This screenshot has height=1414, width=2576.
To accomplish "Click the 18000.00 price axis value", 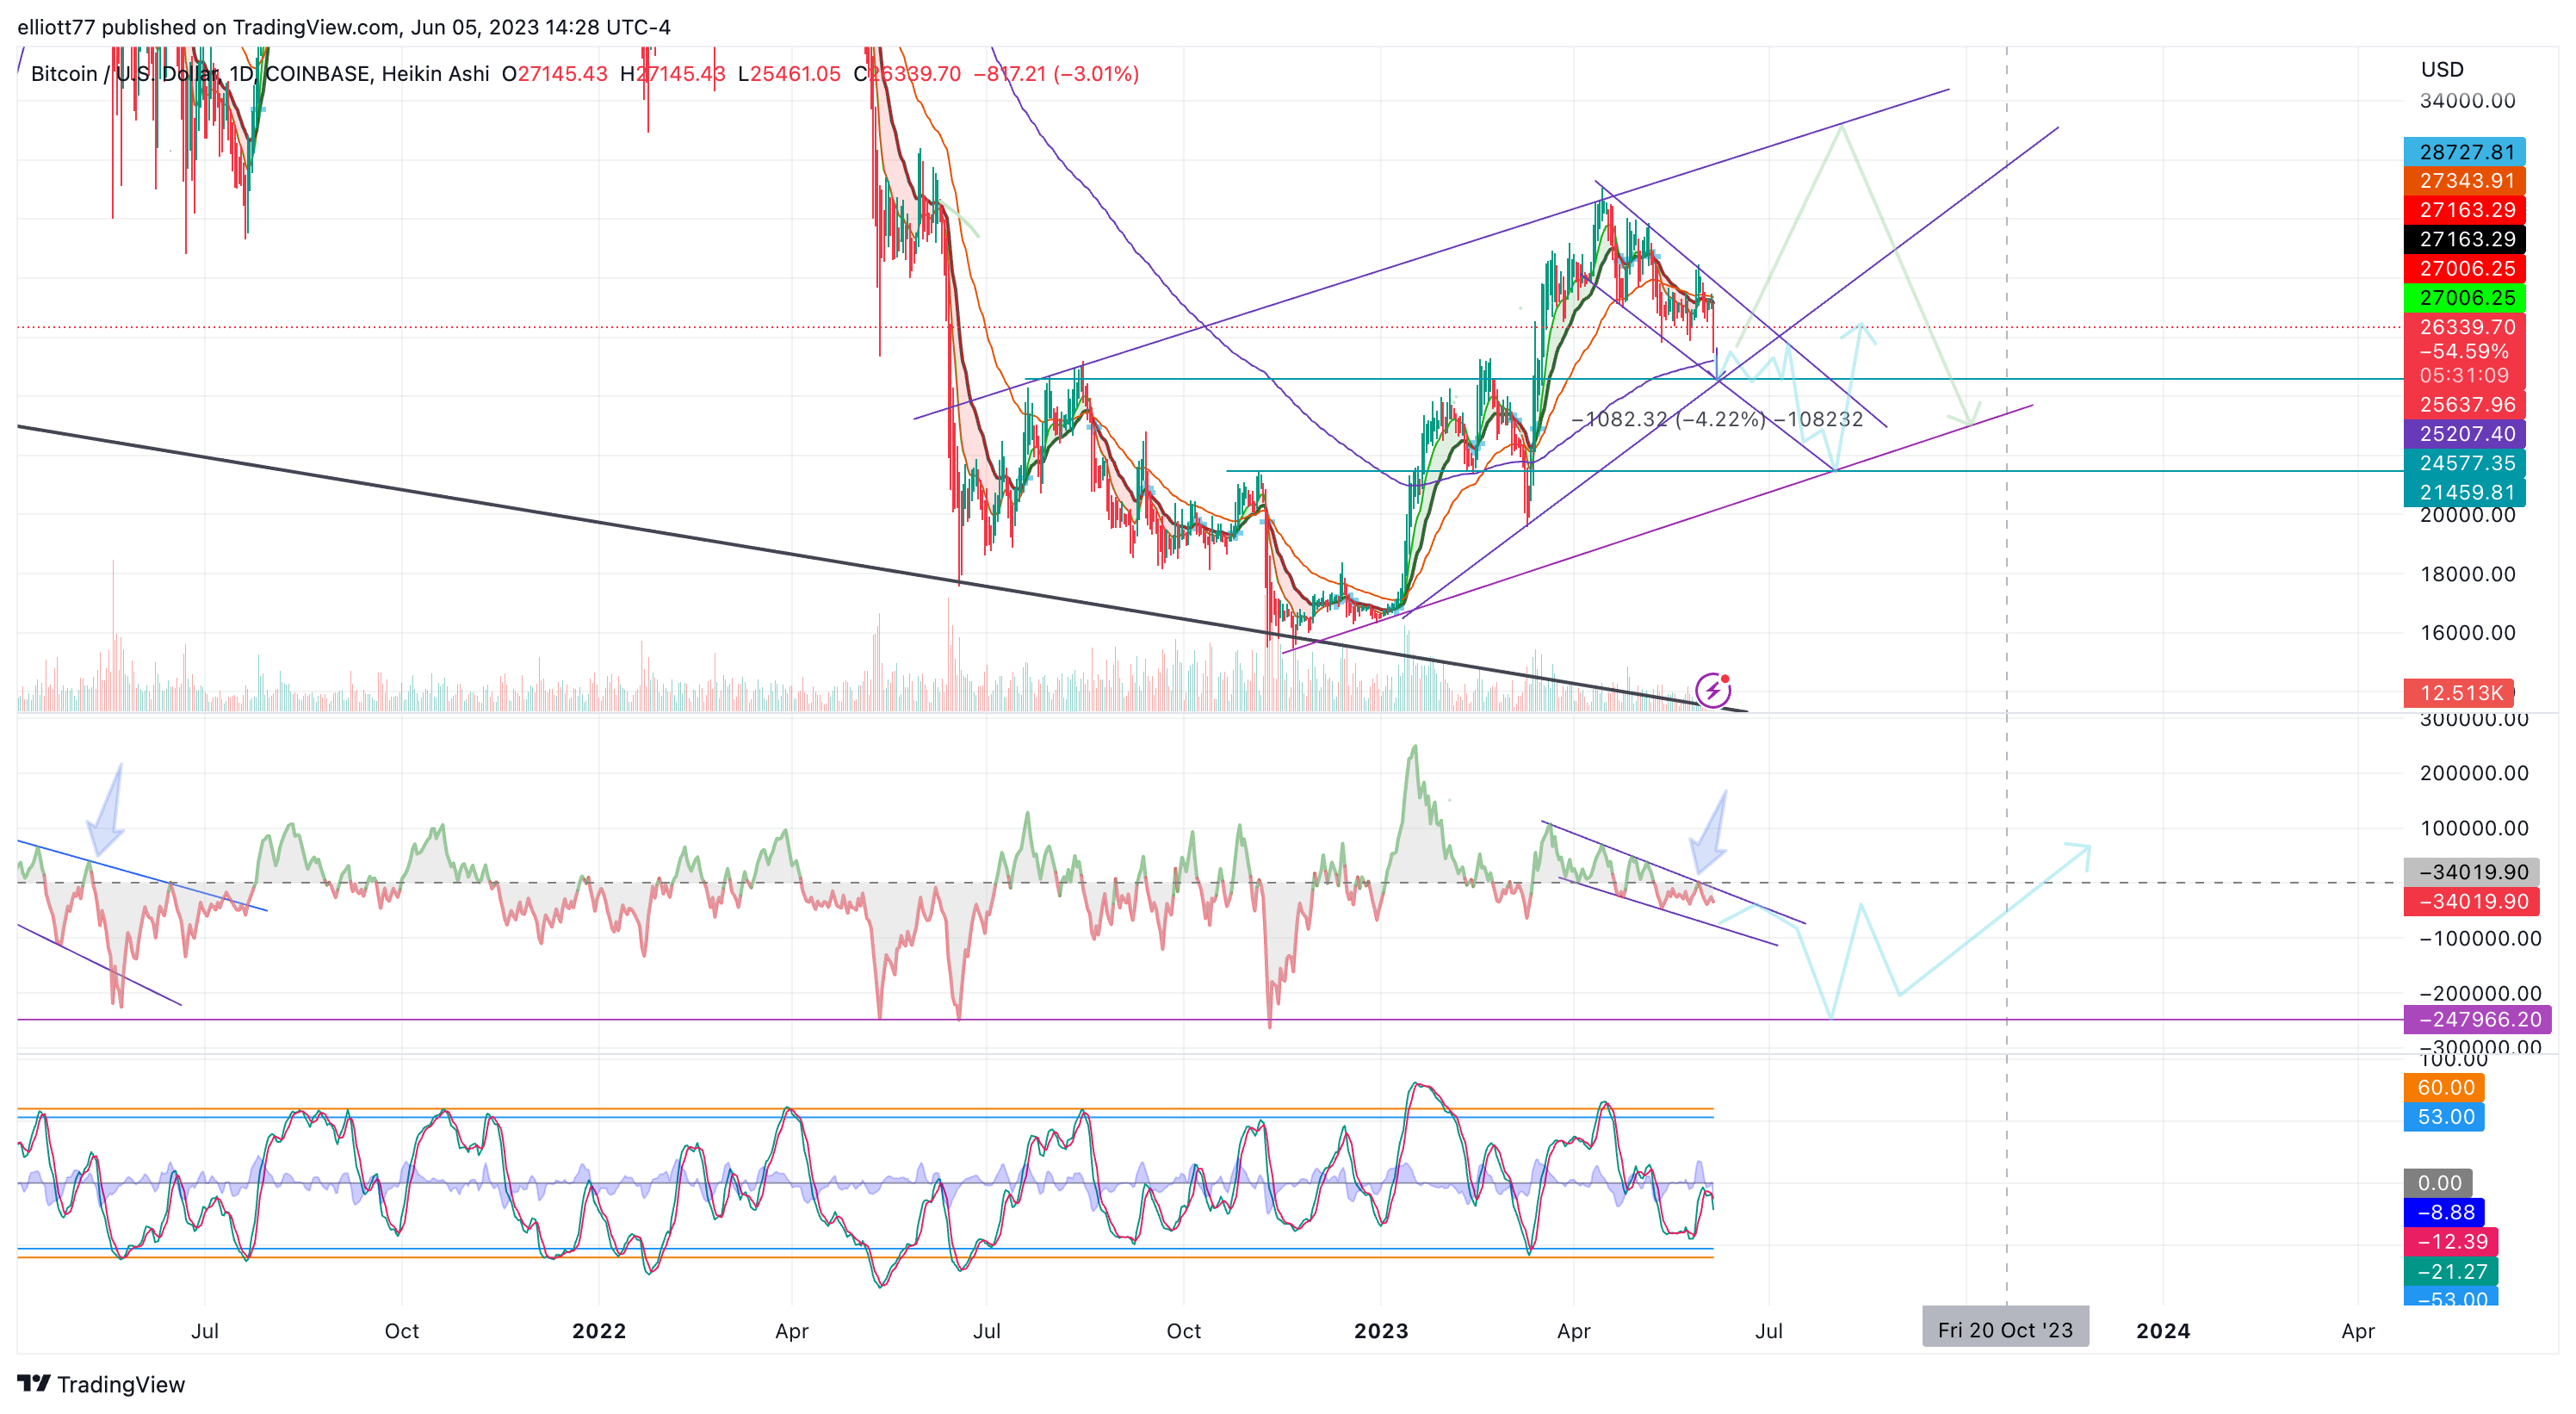I will tap(2467, 574).
